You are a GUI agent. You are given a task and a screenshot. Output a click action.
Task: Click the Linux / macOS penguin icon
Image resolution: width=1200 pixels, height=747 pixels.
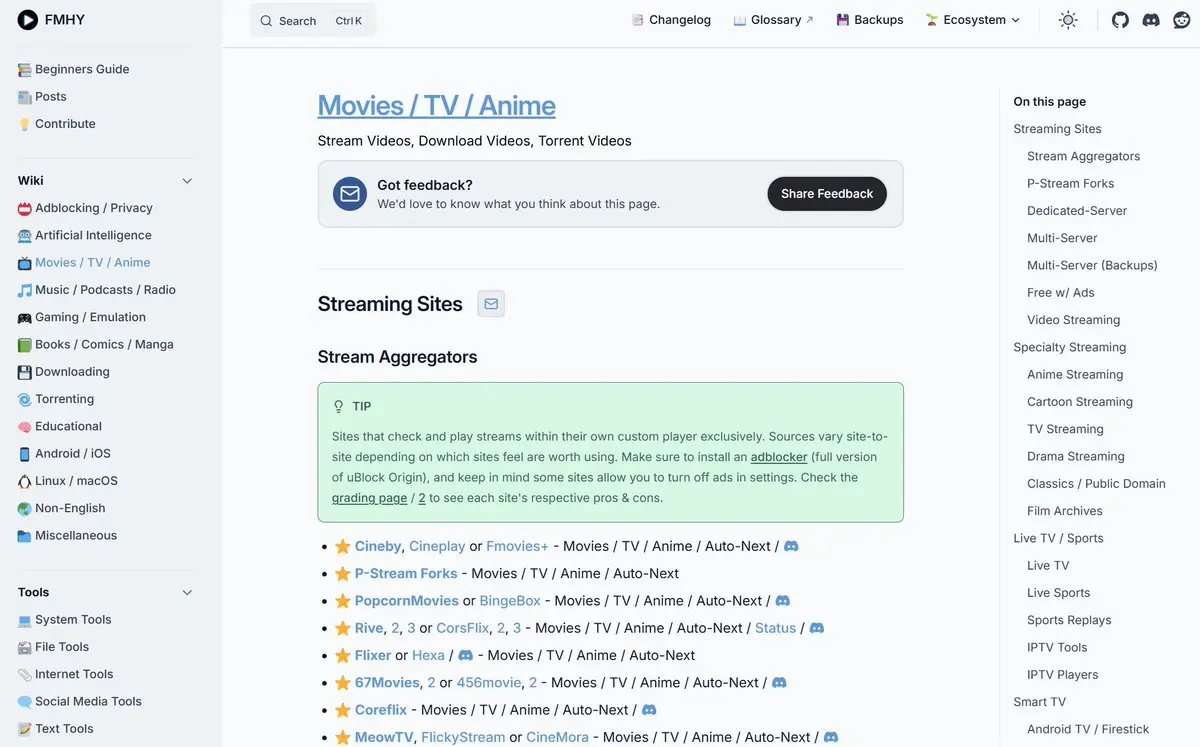[25, 481]
